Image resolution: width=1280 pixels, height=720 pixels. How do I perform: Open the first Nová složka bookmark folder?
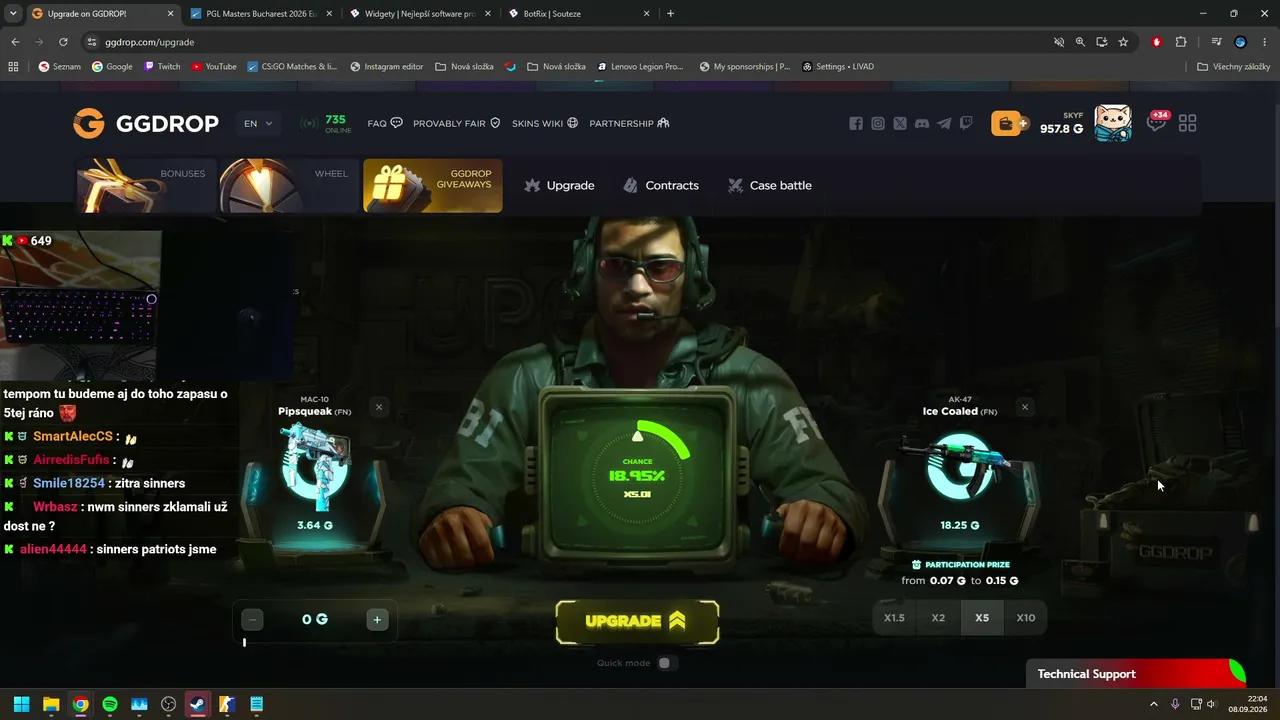point(465,67)
